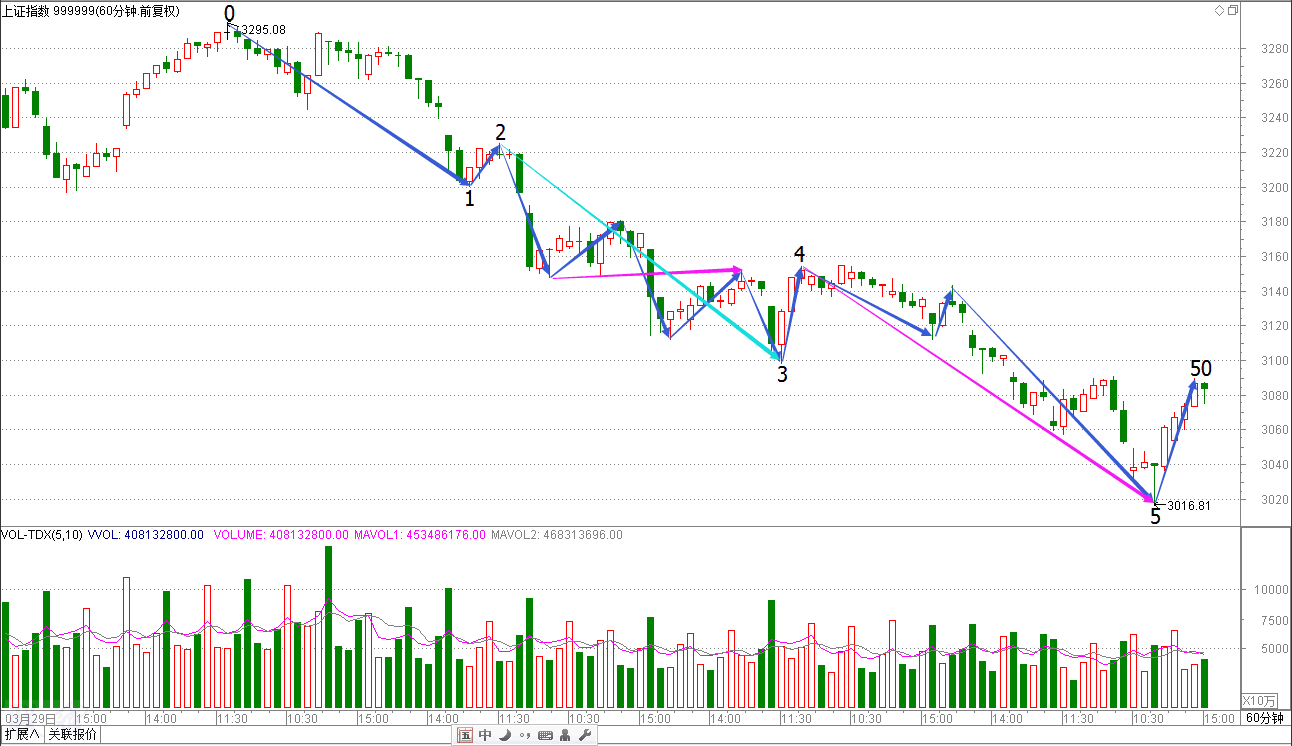Open the 关联报价 tab
The width and height of the screenshot is (1292, 746).
73,735
